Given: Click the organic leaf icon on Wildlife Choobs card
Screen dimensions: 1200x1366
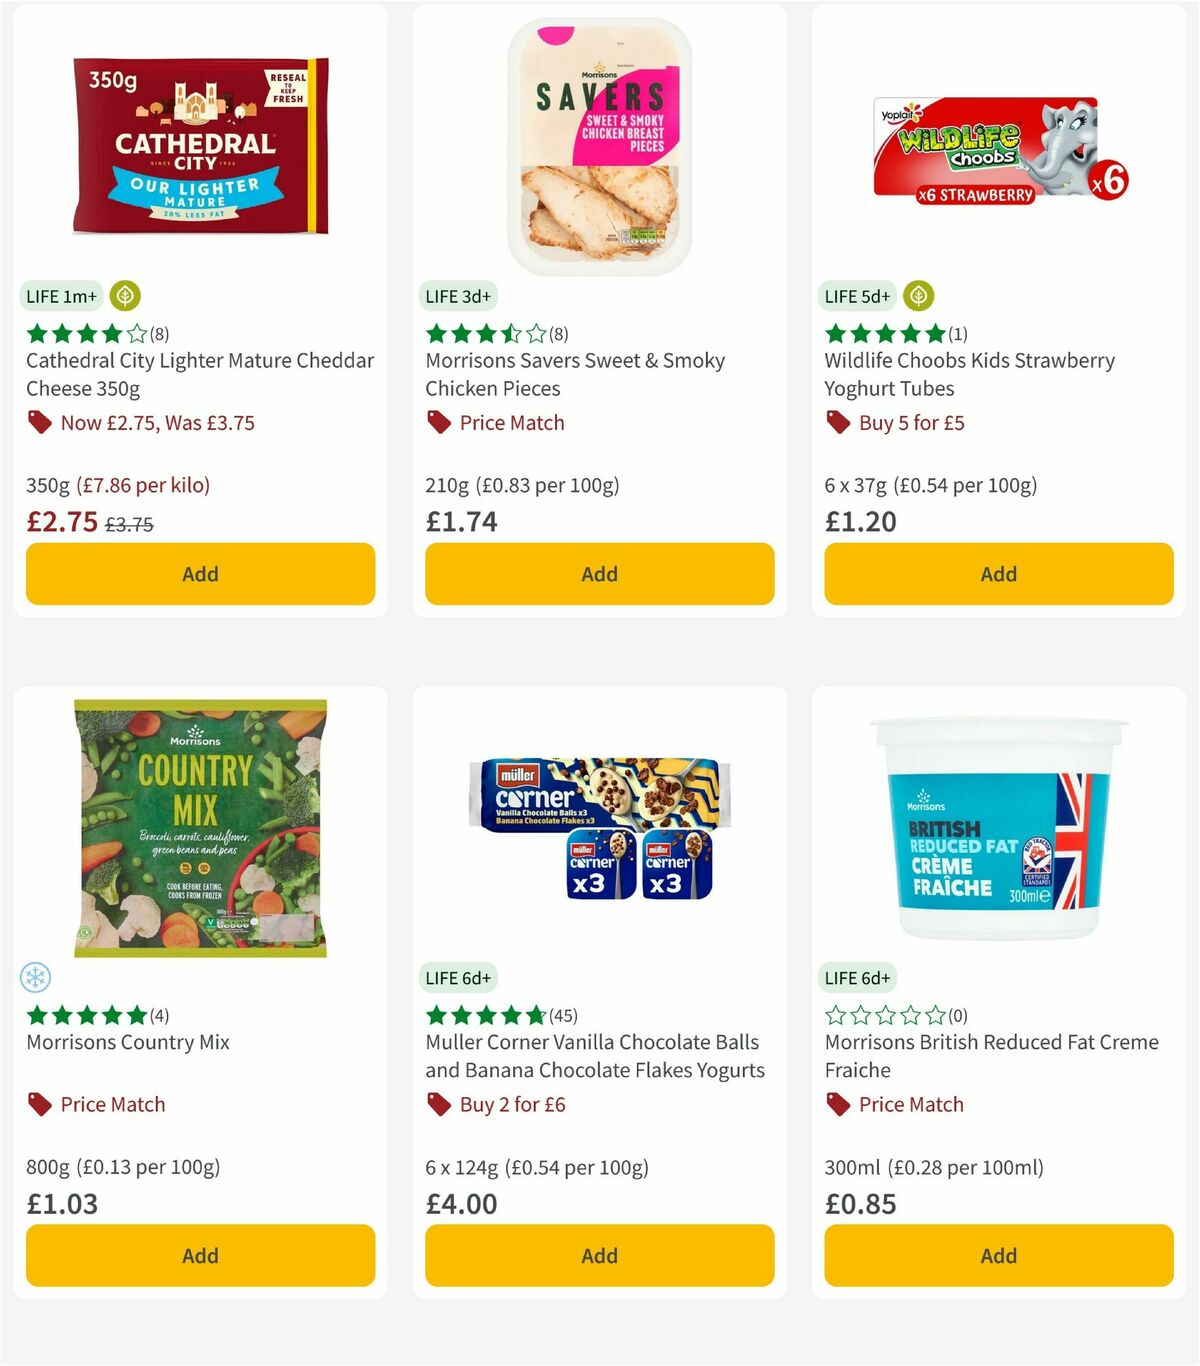Looking at the screenshot, I should [919, 296].
